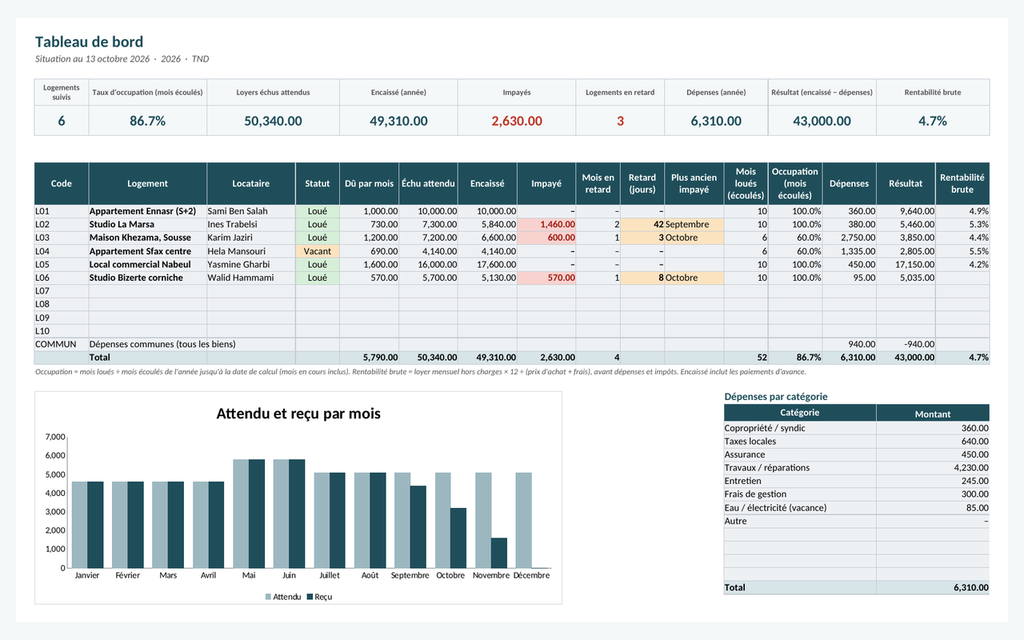
Task: Select tenant Yasmine Gharbi
Action: pyautogui.click(x=251, y=264)
